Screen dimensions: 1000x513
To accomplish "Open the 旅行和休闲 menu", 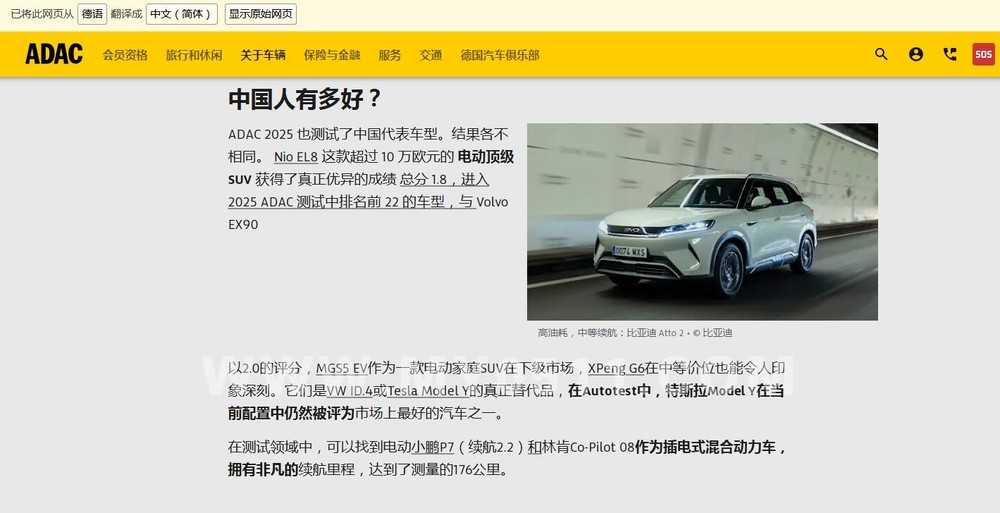I will (194, 55).
